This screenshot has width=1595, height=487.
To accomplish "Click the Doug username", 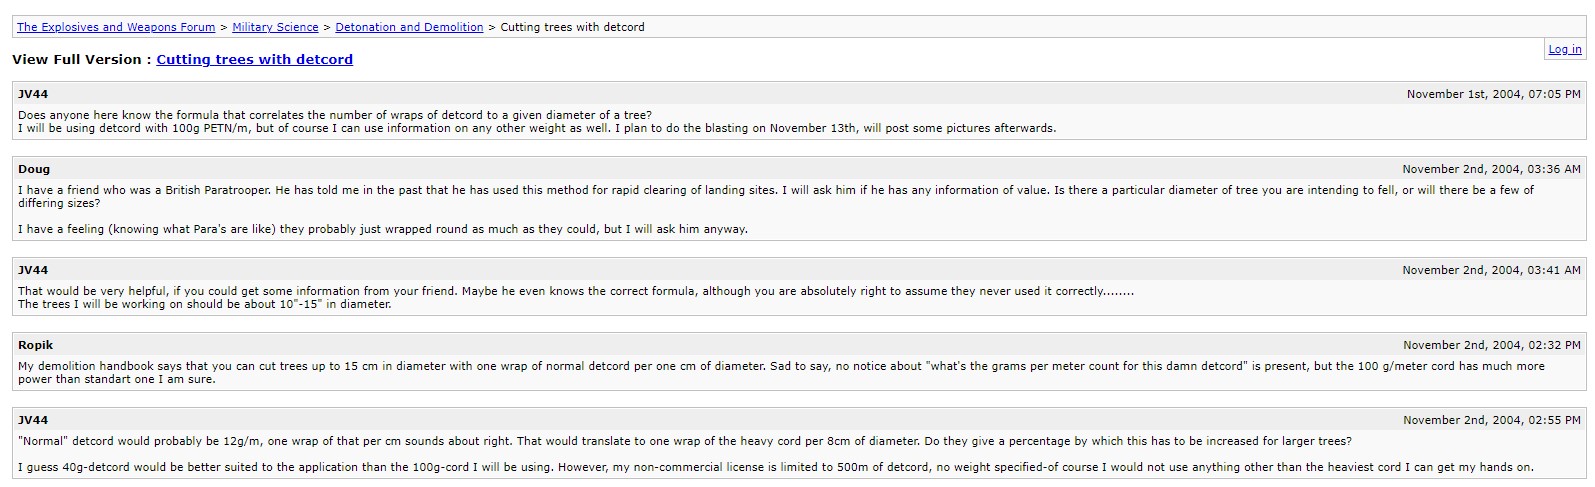I will coord(34,169).
